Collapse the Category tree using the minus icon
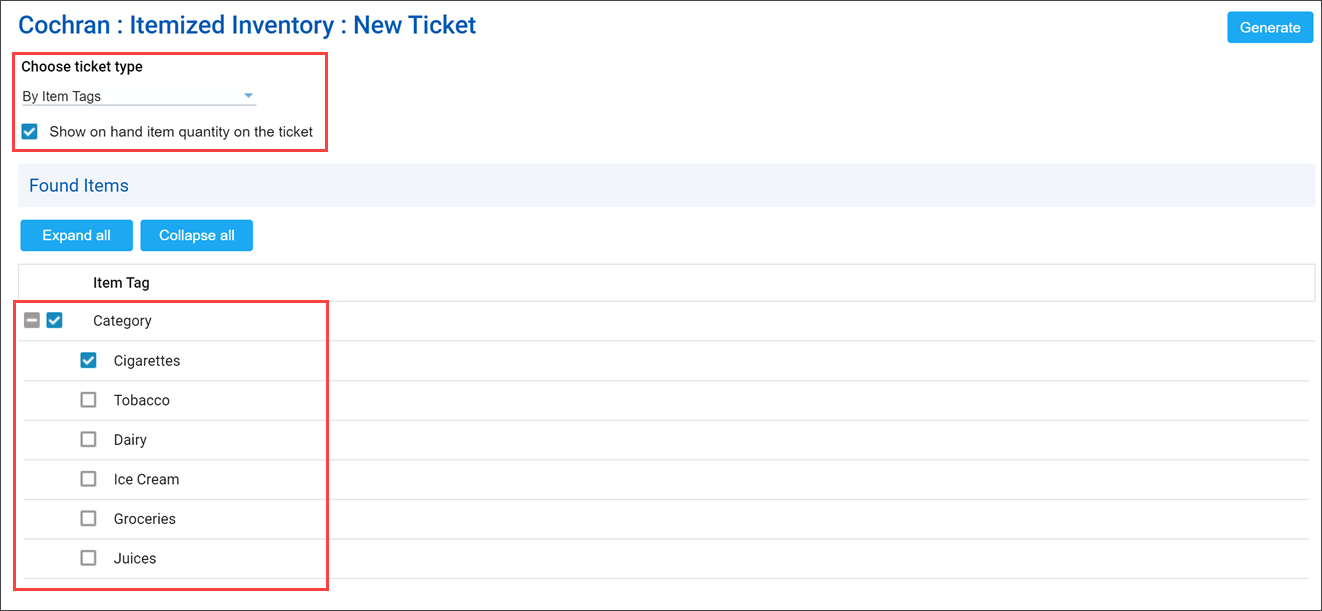 coord(31,320)
